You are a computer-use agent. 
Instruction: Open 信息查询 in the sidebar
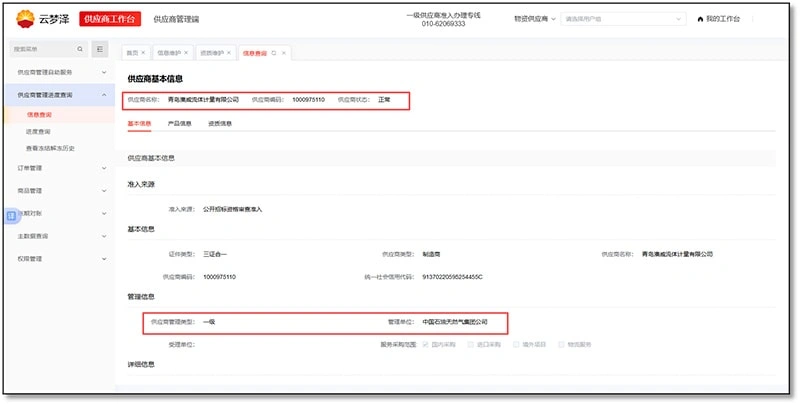pos(39,115)
